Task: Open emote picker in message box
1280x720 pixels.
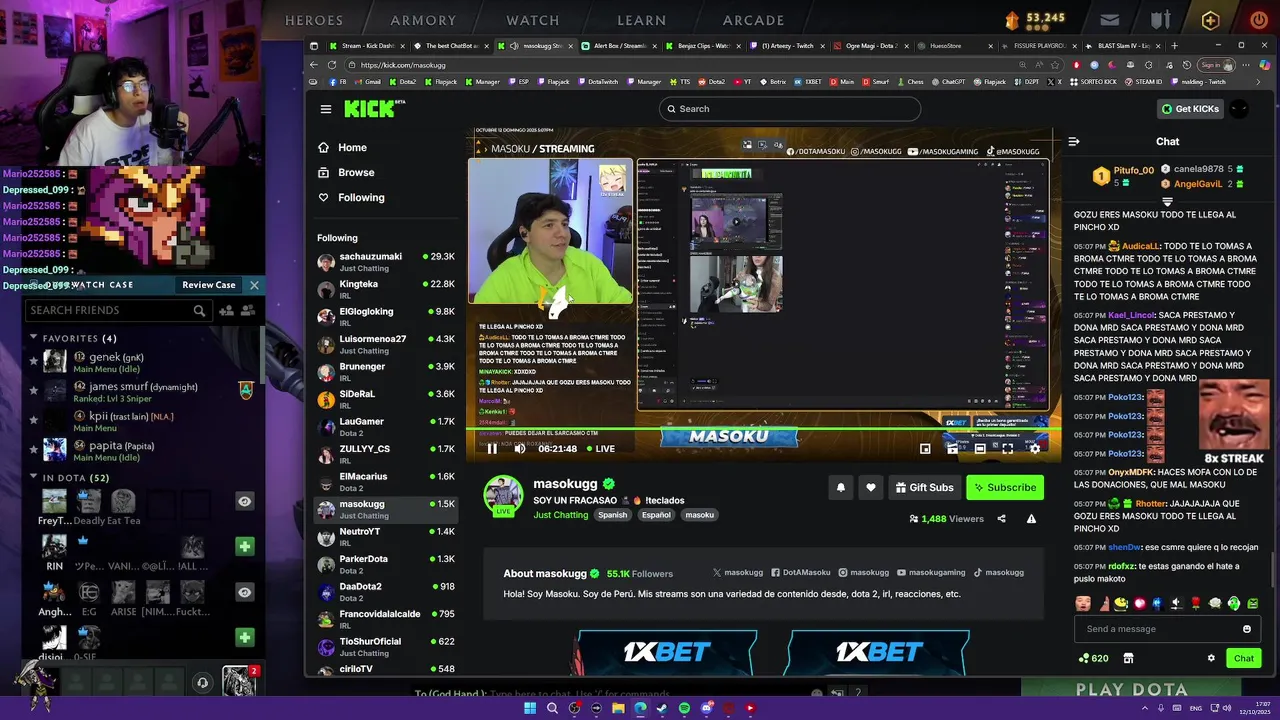Action: click(x=1247, y=629)
